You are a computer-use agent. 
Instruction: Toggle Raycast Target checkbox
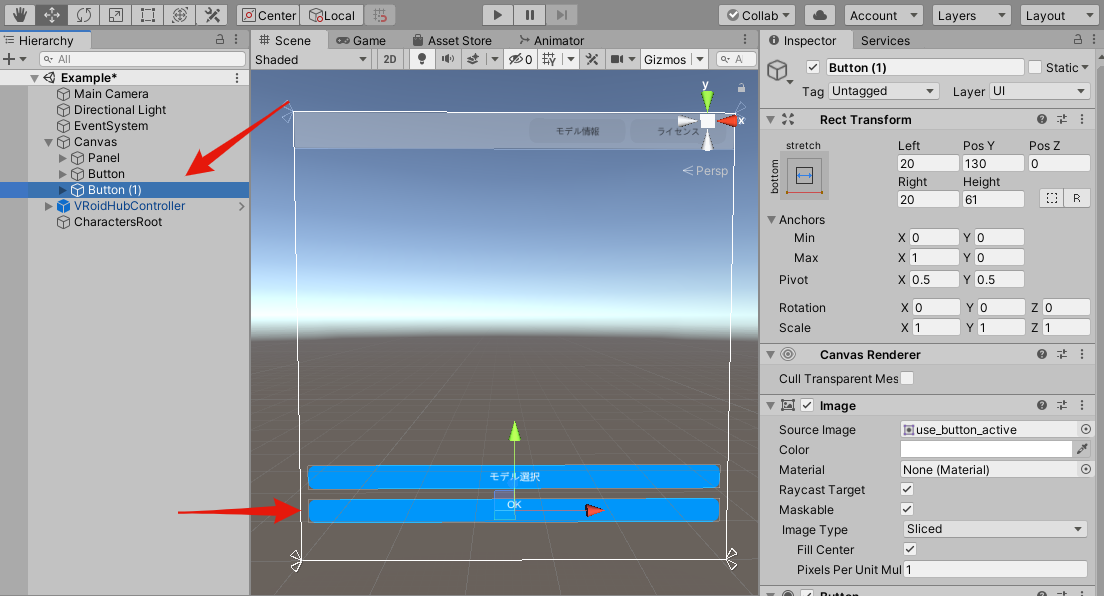click(907, 489)
